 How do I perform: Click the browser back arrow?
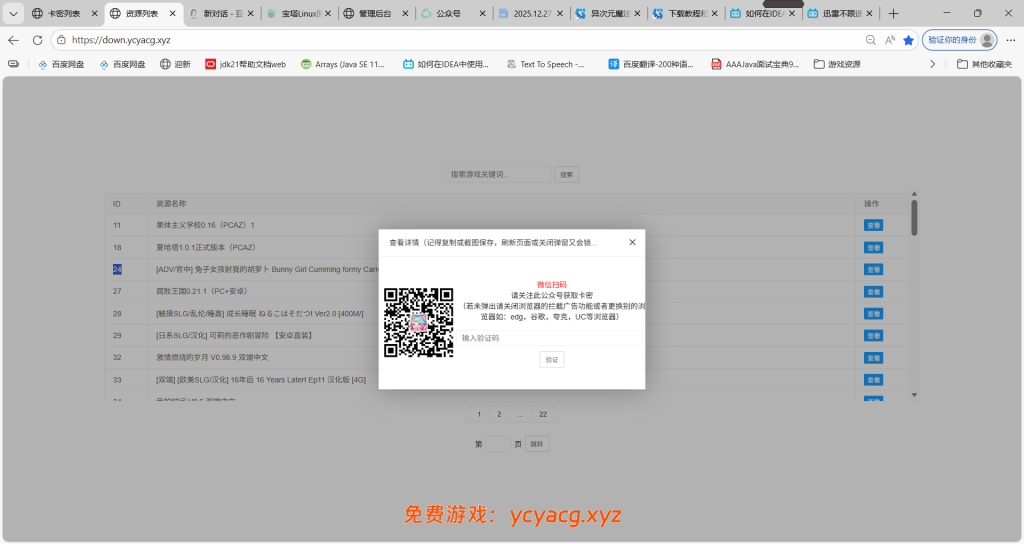click(14, 40)
